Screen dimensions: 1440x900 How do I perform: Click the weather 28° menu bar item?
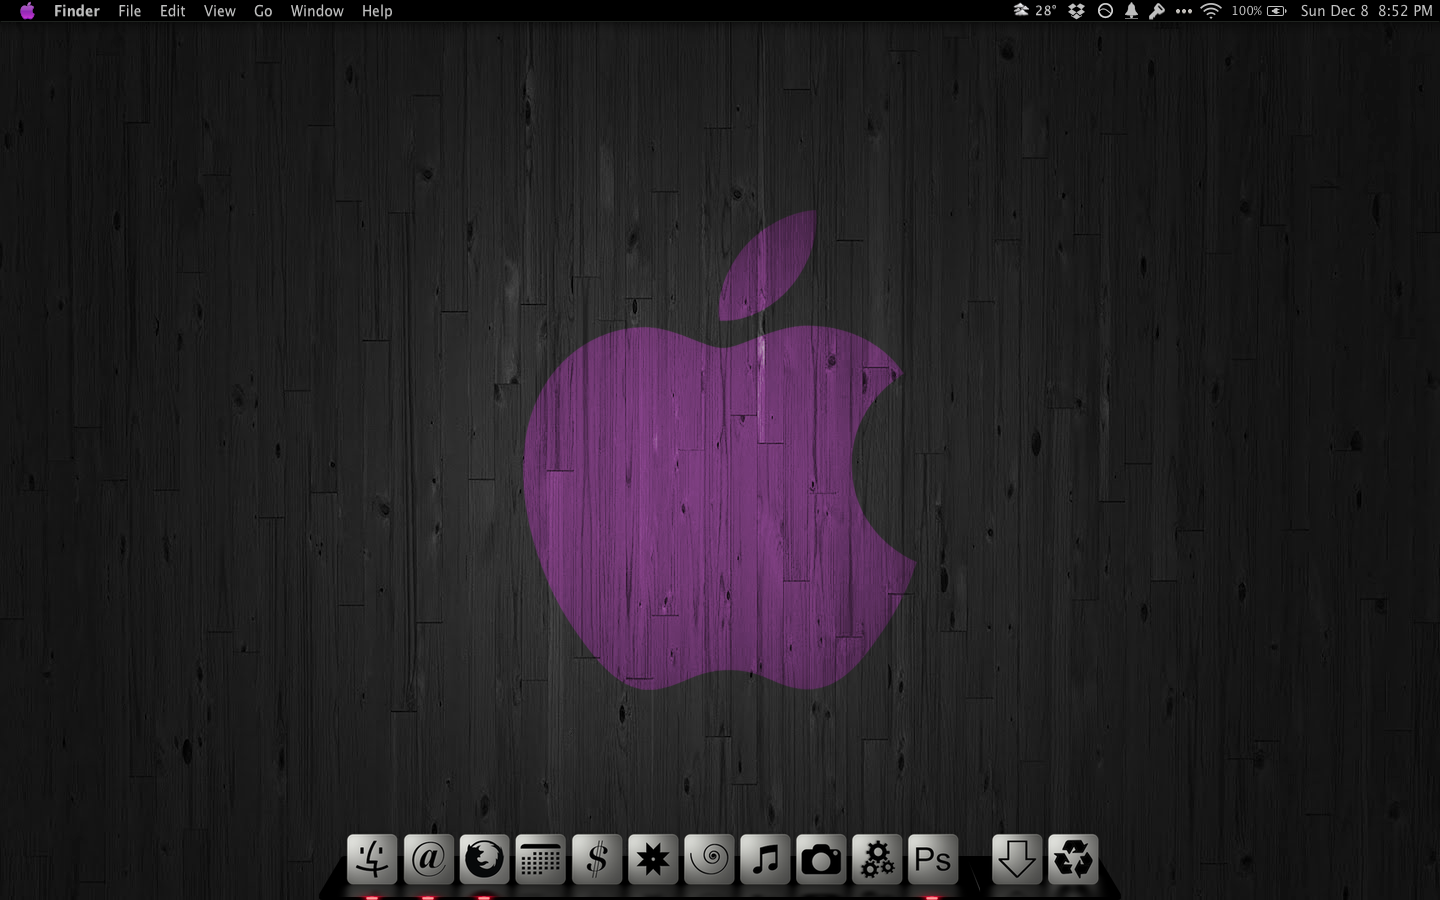coord(1035,11)
